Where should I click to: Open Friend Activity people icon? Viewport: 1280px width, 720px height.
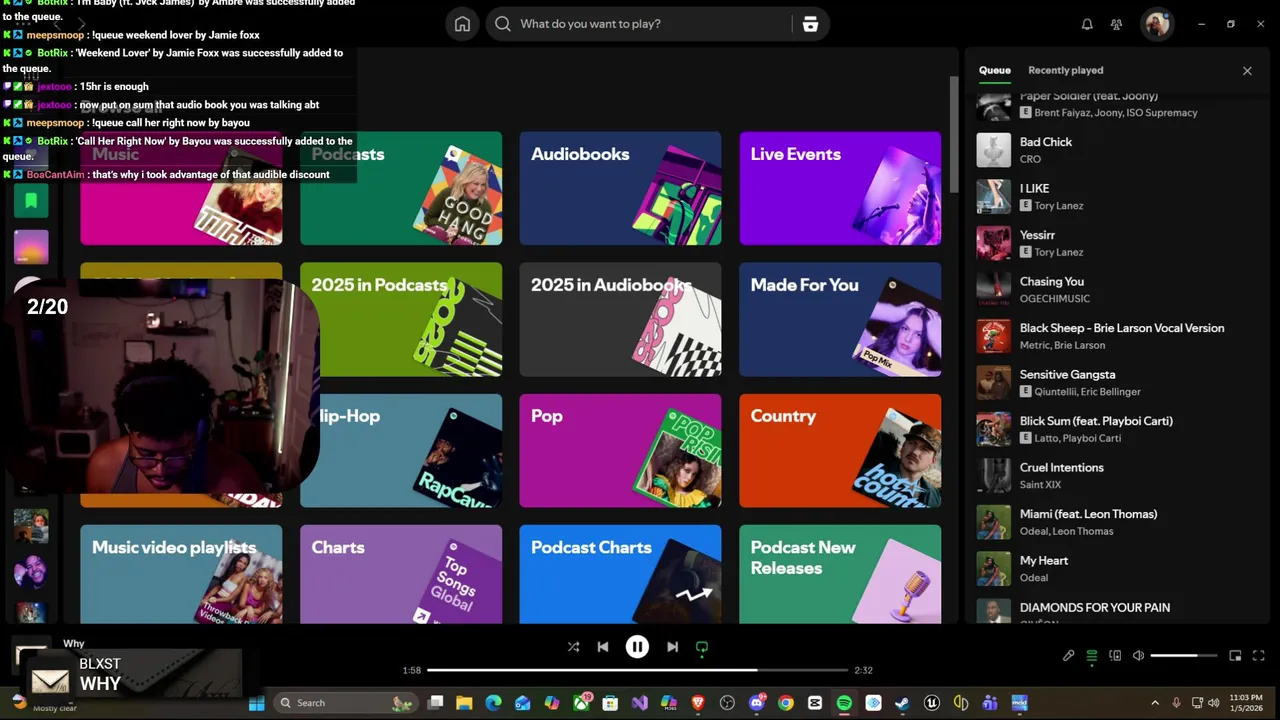(x=1117, y=24)
